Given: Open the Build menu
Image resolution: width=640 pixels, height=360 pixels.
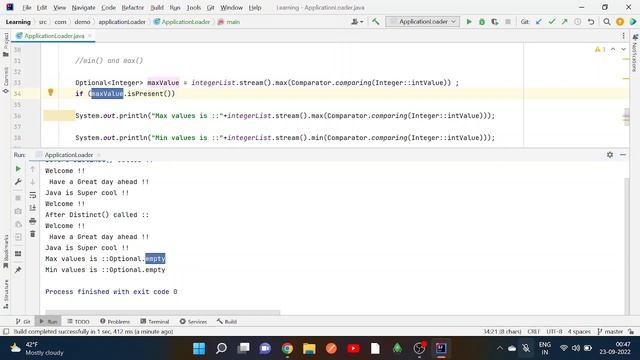Looking at the screenshot, I should (157, 7).
